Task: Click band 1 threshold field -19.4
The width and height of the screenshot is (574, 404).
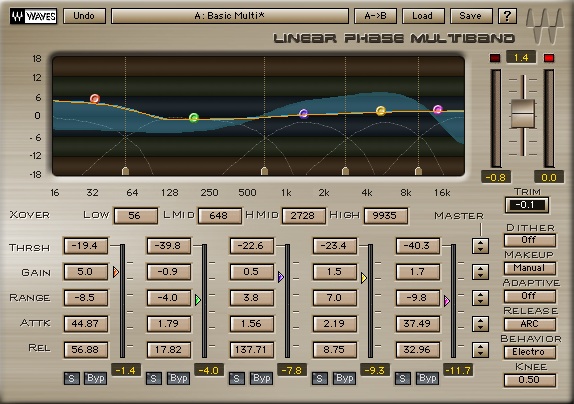Action: 86,246
